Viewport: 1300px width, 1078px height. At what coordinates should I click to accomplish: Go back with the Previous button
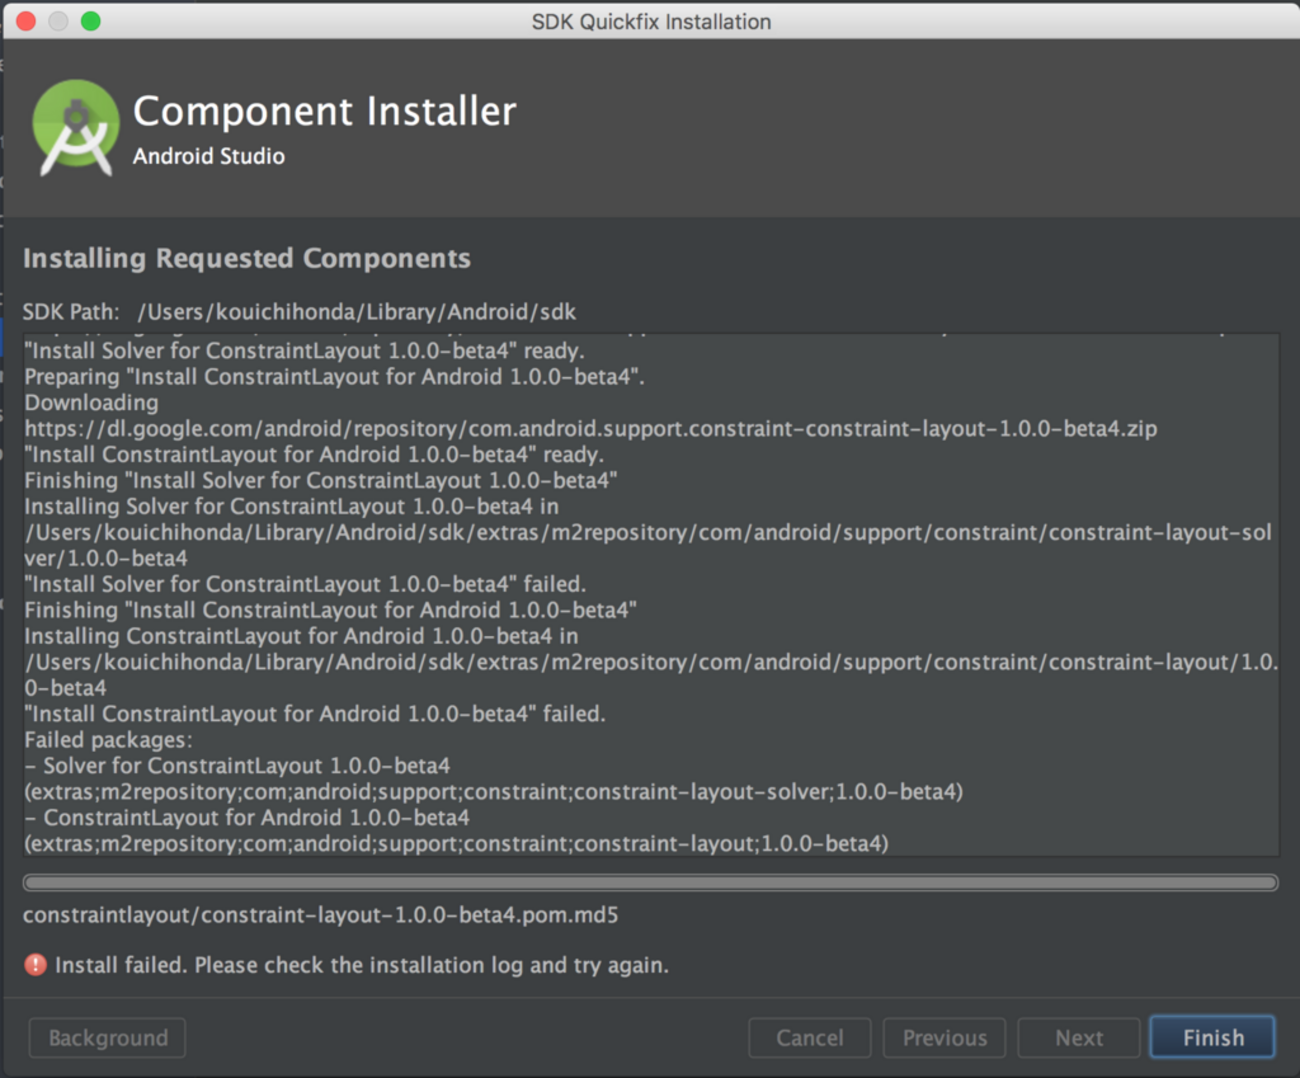click(x=945, y=1038)
